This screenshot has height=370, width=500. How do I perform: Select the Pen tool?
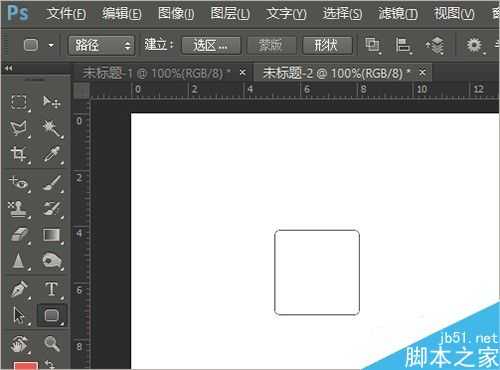pyautogui.click(x=19, y=289)
